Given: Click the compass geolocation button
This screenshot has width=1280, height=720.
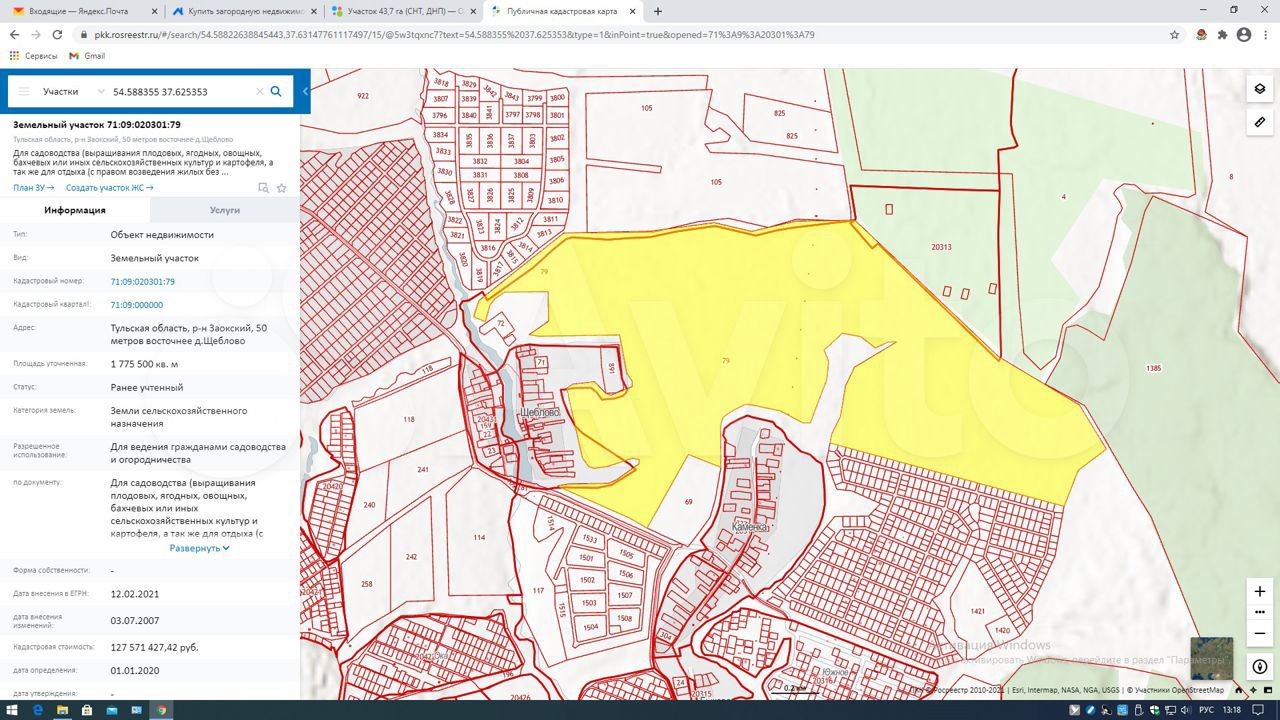Looking at the screenshot, I should [x=1259, y=667].
